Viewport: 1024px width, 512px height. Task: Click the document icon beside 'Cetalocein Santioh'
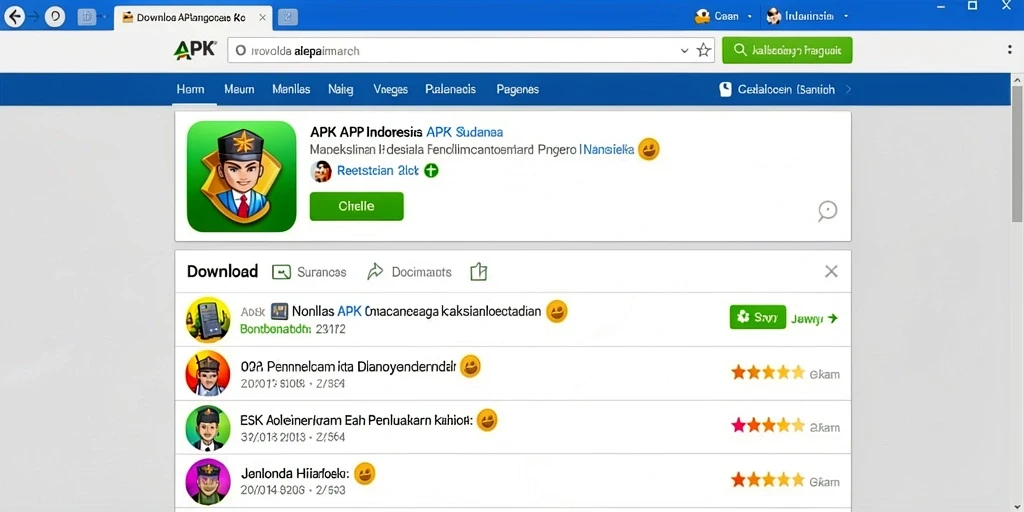[725, 89]
